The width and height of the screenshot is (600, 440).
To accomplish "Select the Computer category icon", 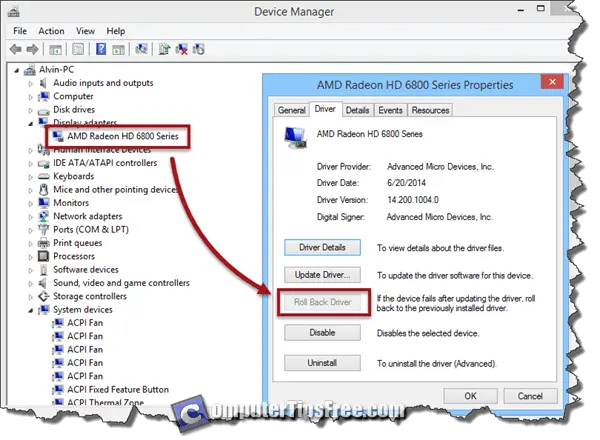I will click(x=44, y=96).
